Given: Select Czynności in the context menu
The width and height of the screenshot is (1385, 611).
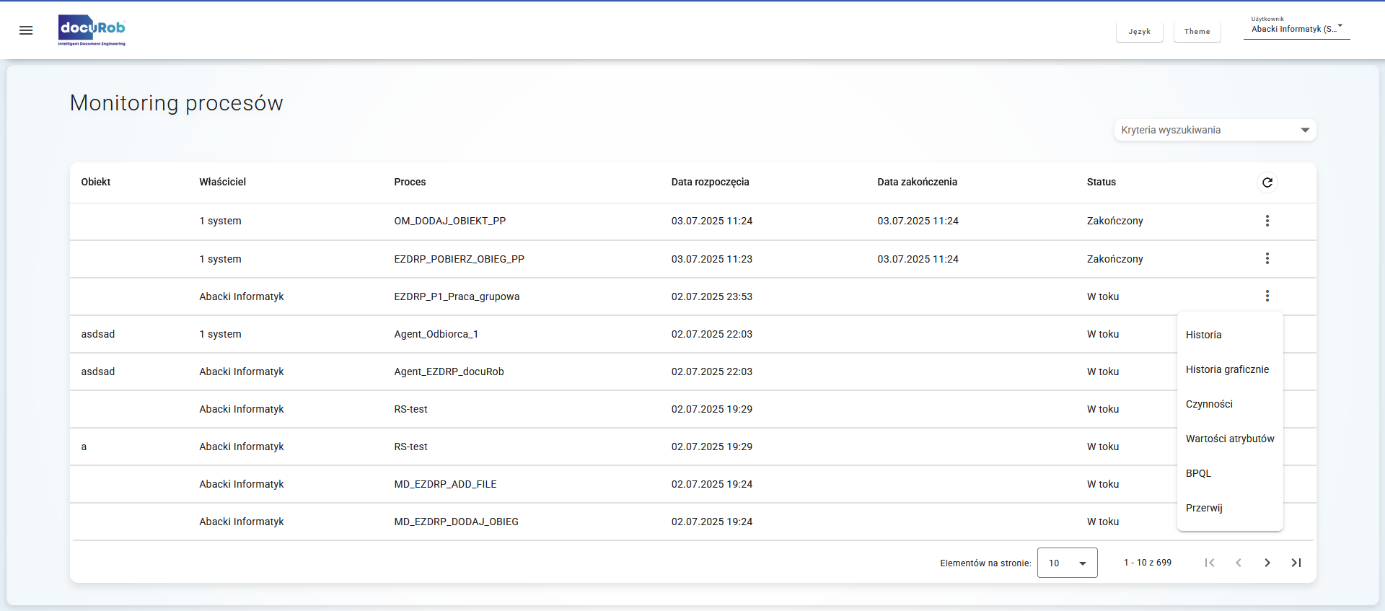Looking at the screenshot, I should [1209, 404].
